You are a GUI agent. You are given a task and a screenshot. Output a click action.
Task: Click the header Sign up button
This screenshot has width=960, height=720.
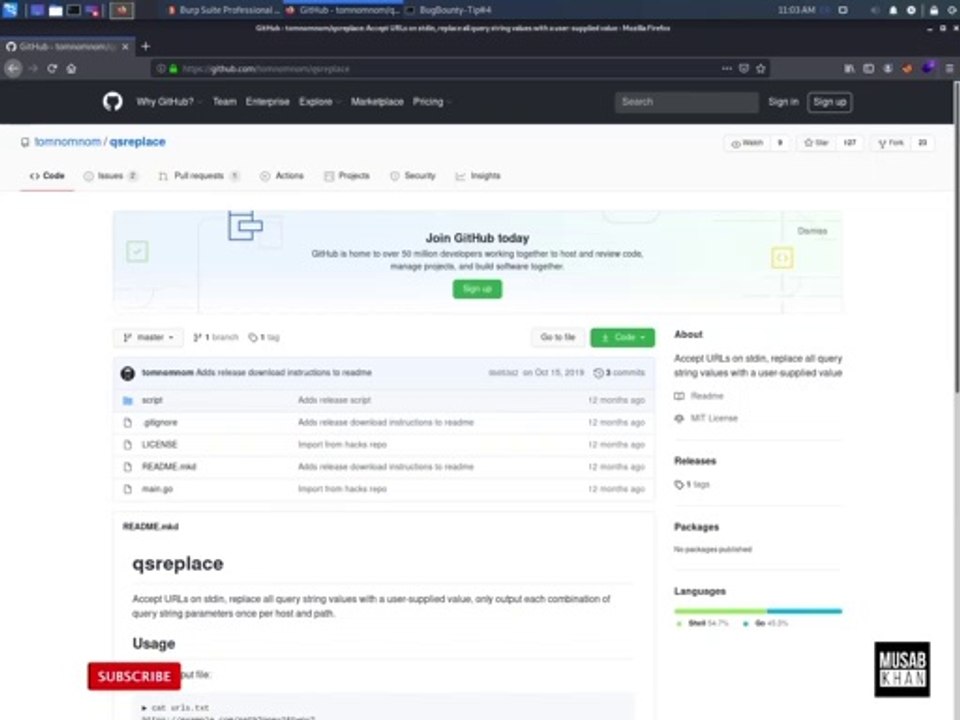pyautogui.click(x=830, y=102)
